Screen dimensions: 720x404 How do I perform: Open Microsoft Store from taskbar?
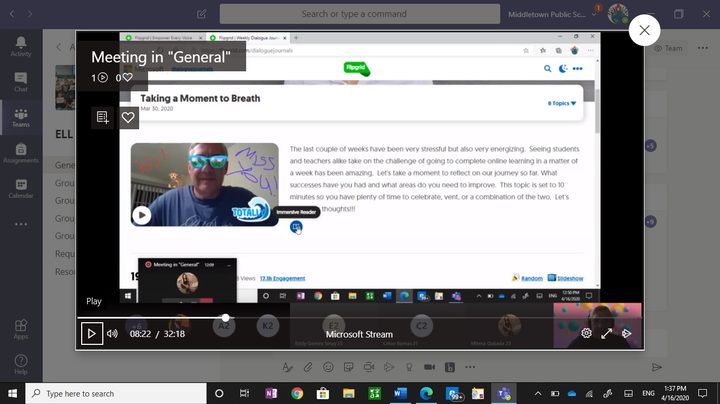[x=323, y=393]
